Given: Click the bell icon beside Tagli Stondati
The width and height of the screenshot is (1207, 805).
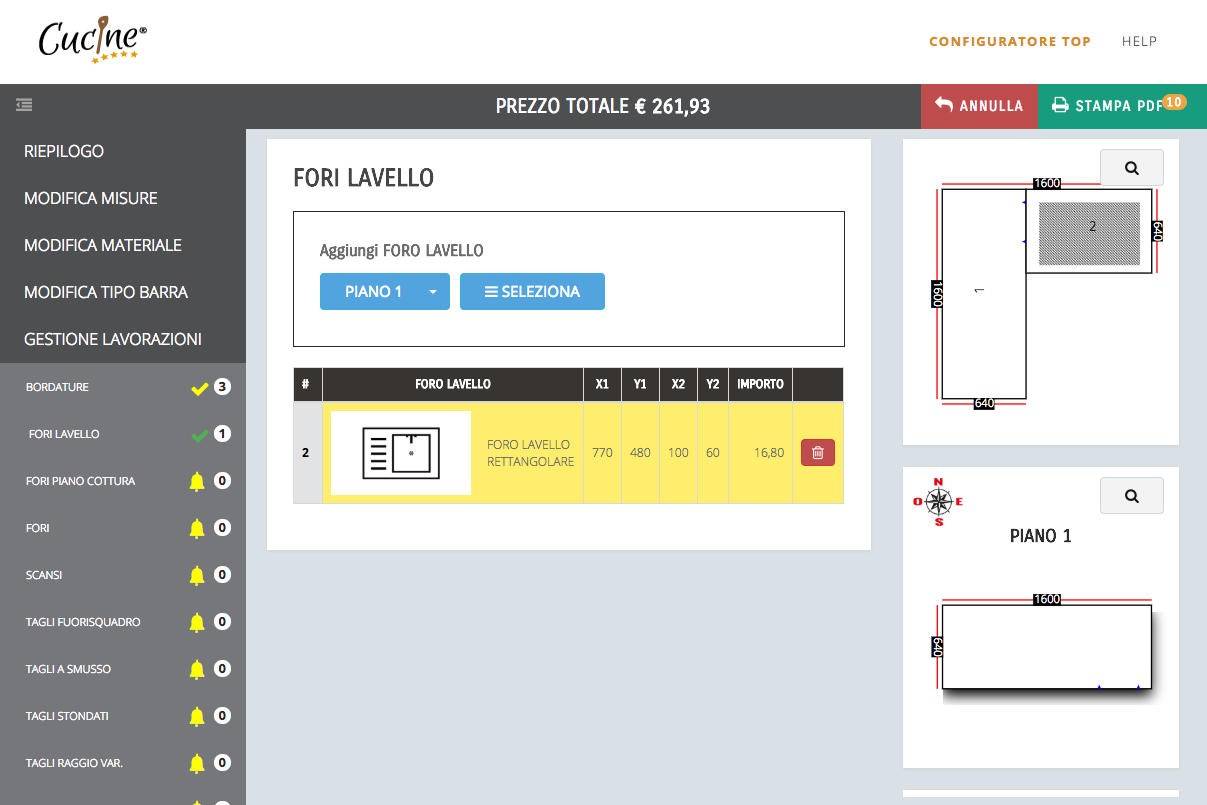Looking at the screenshot, I should (197, 716).
